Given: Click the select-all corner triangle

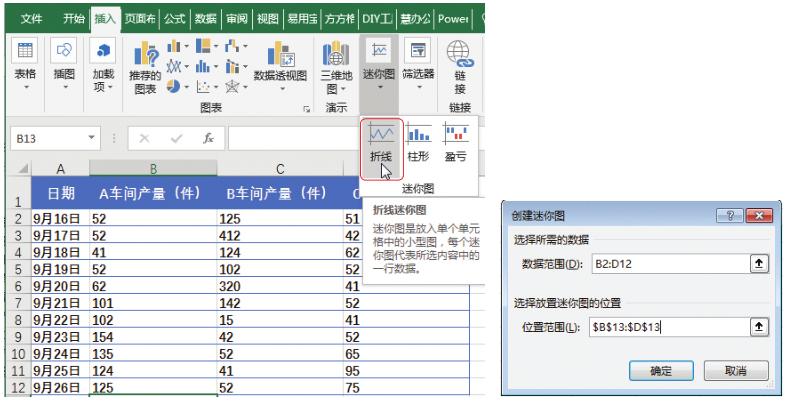Looking at the screenshot, I should pyautogui.click(x=23, y=169).
